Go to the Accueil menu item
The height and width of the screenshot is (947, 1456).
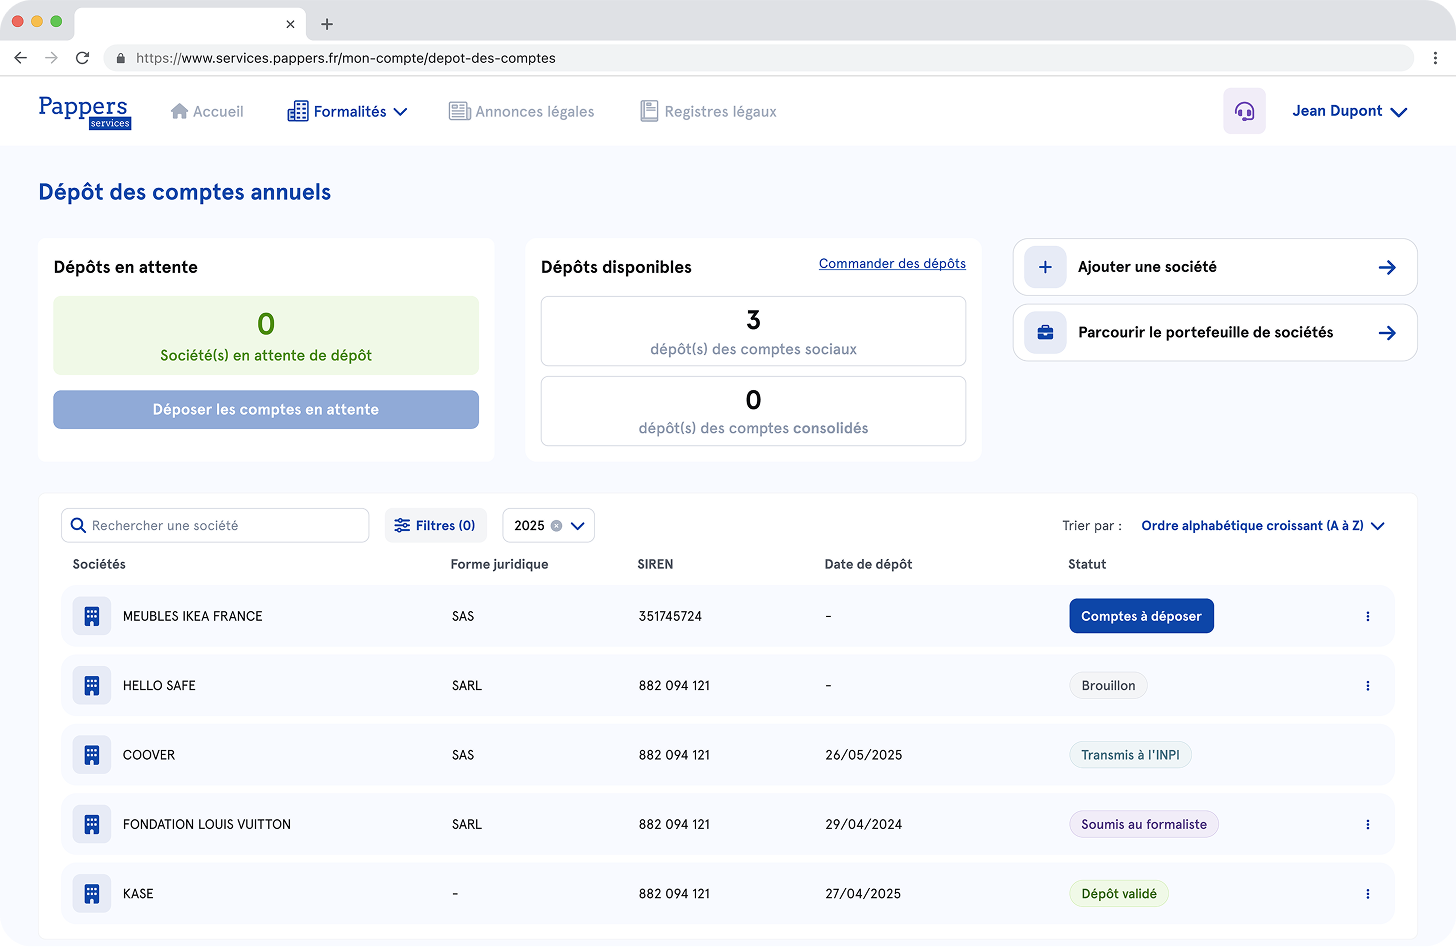(207, 112)
